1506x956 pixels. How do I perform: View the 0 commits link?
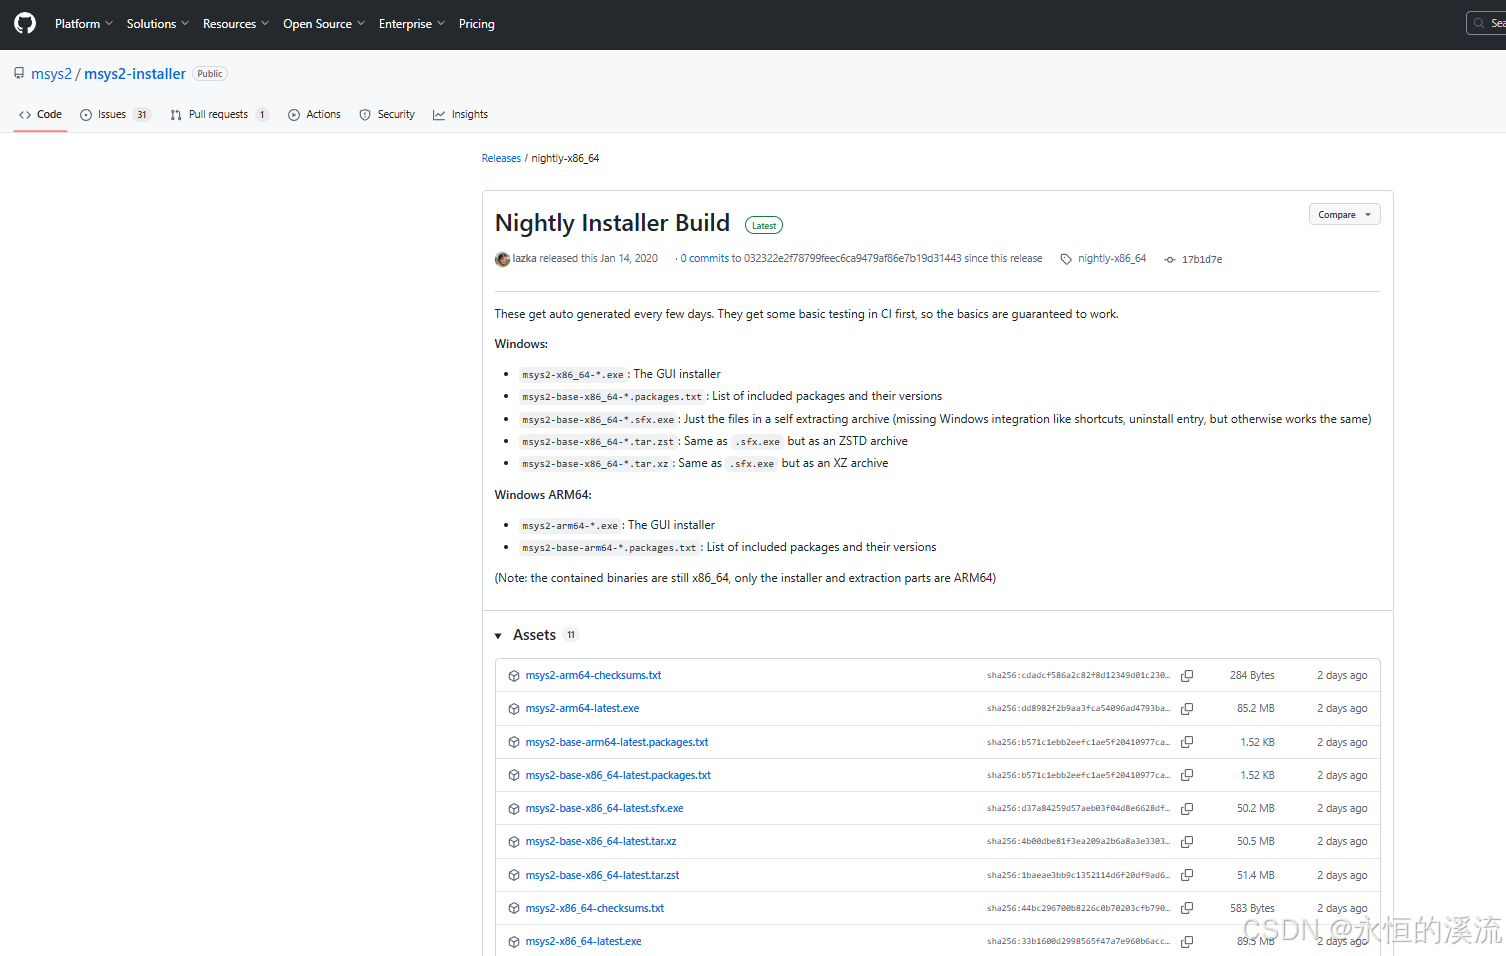pos(705,258)
